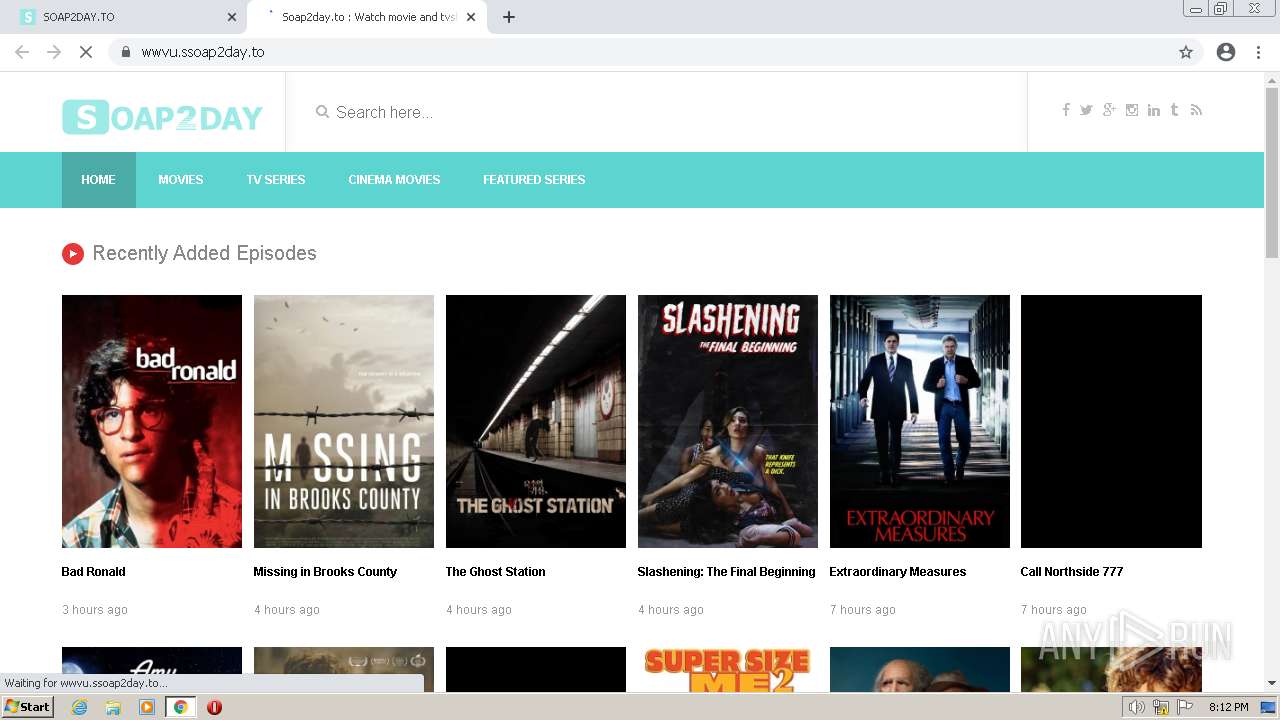Click the Soap2day site logo

[162, 117]
